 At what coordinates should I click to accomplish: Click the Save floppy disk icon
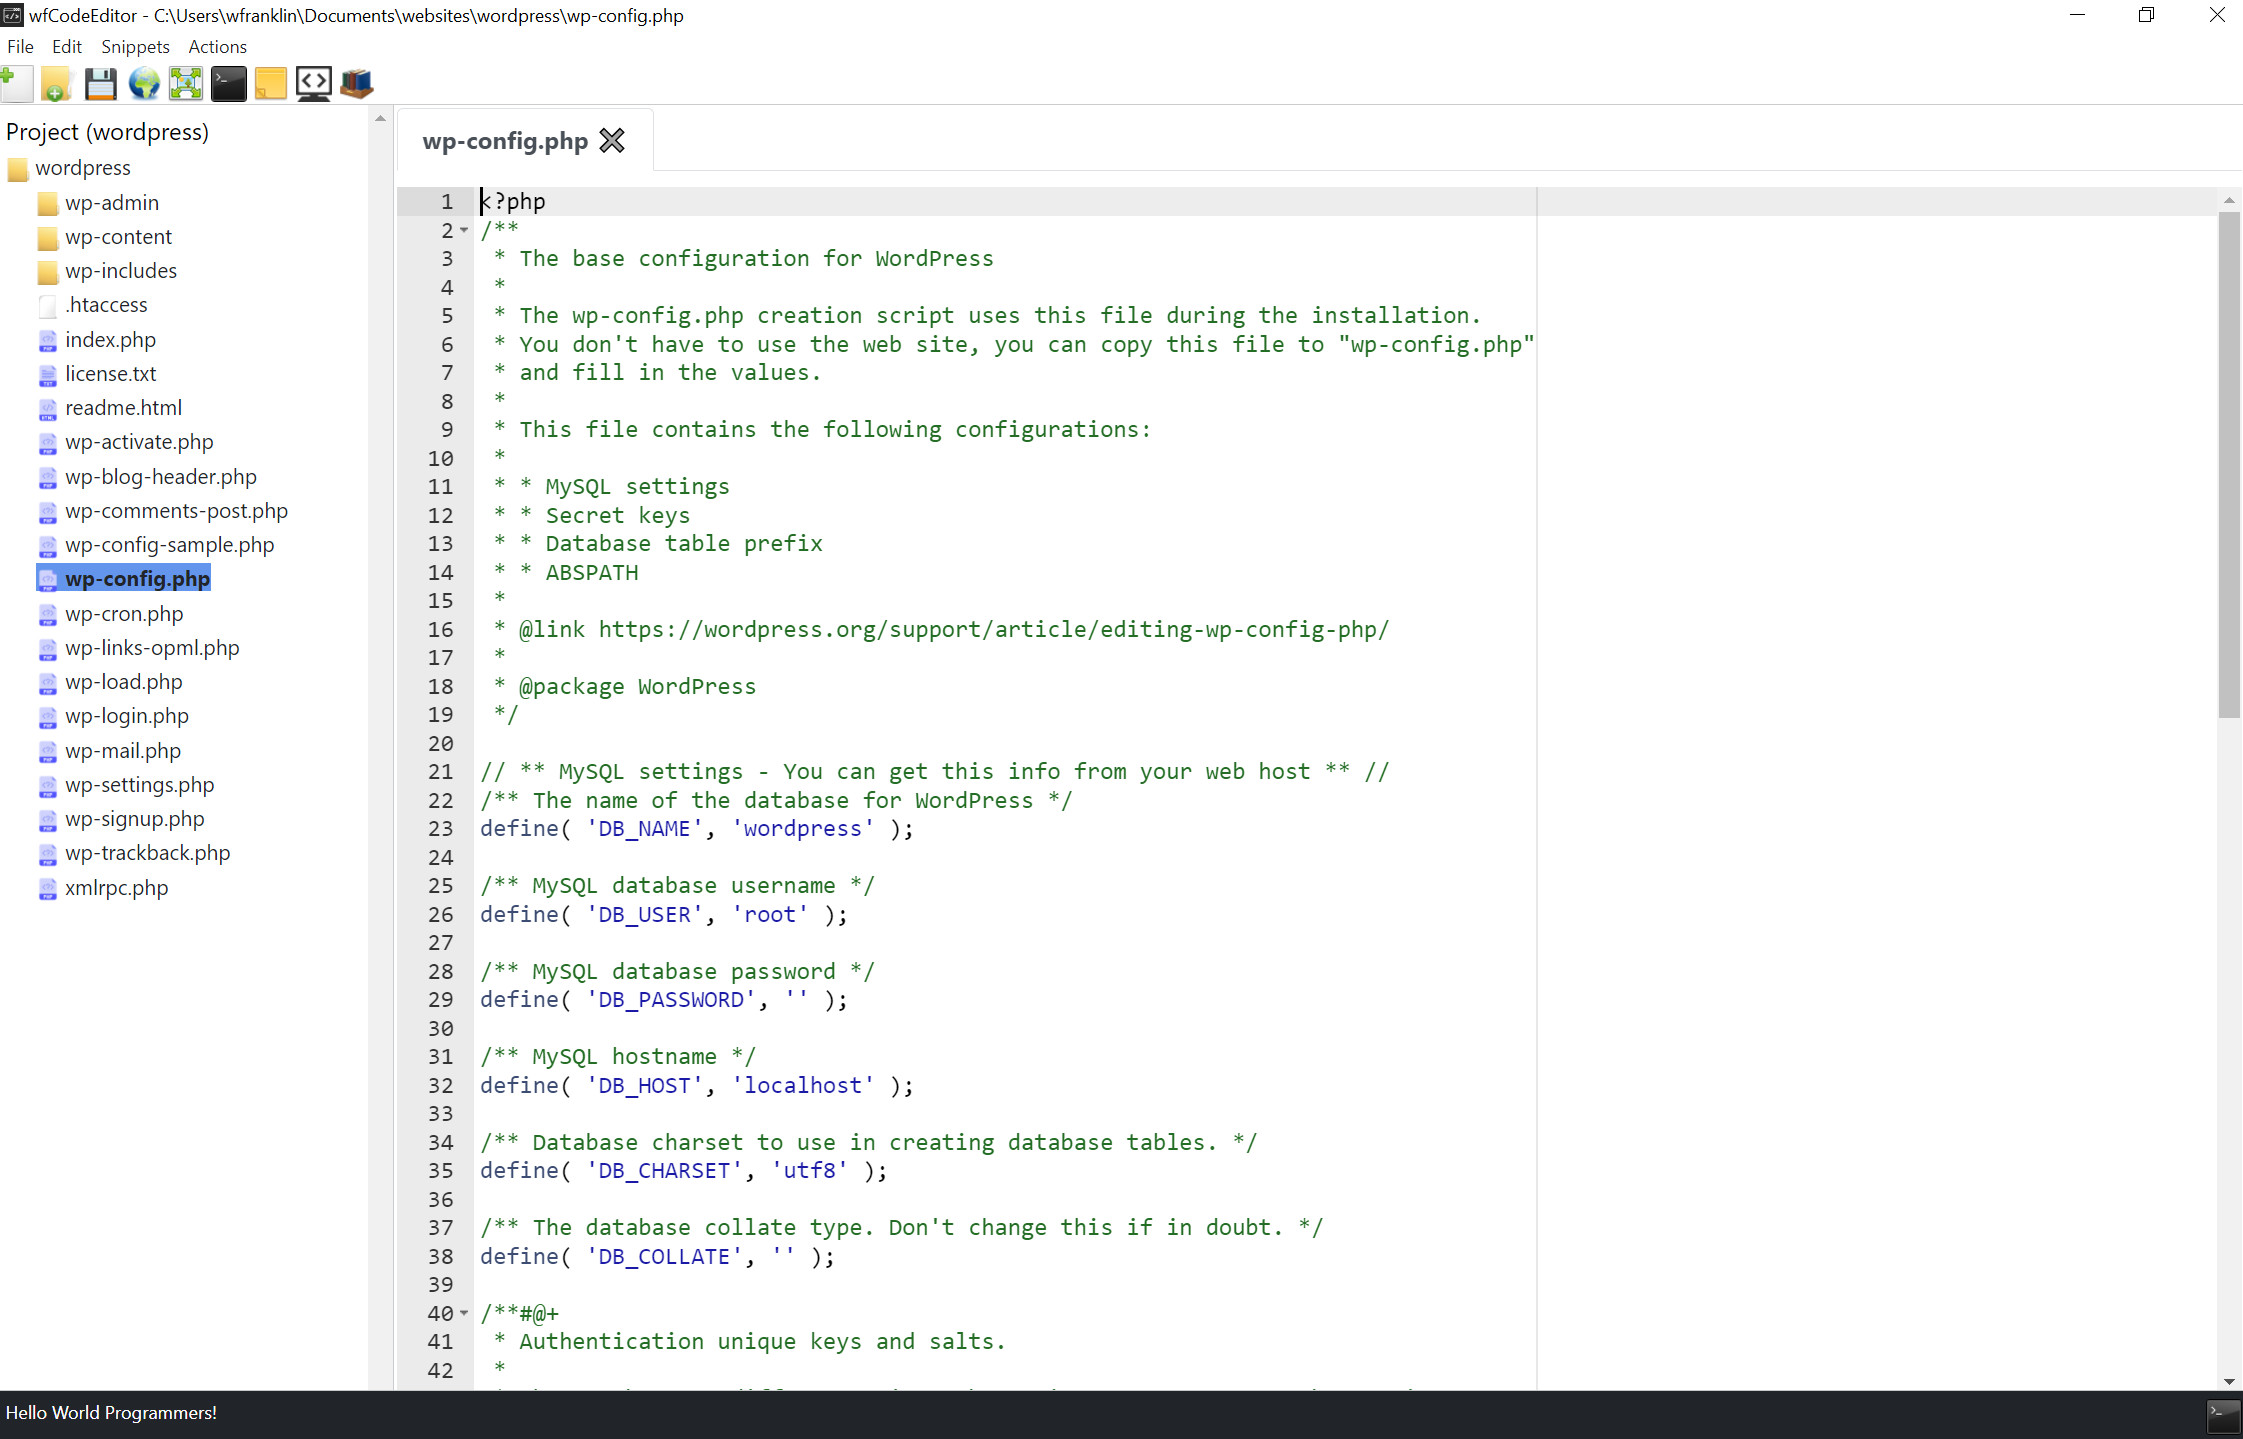[x=100, y=84]
